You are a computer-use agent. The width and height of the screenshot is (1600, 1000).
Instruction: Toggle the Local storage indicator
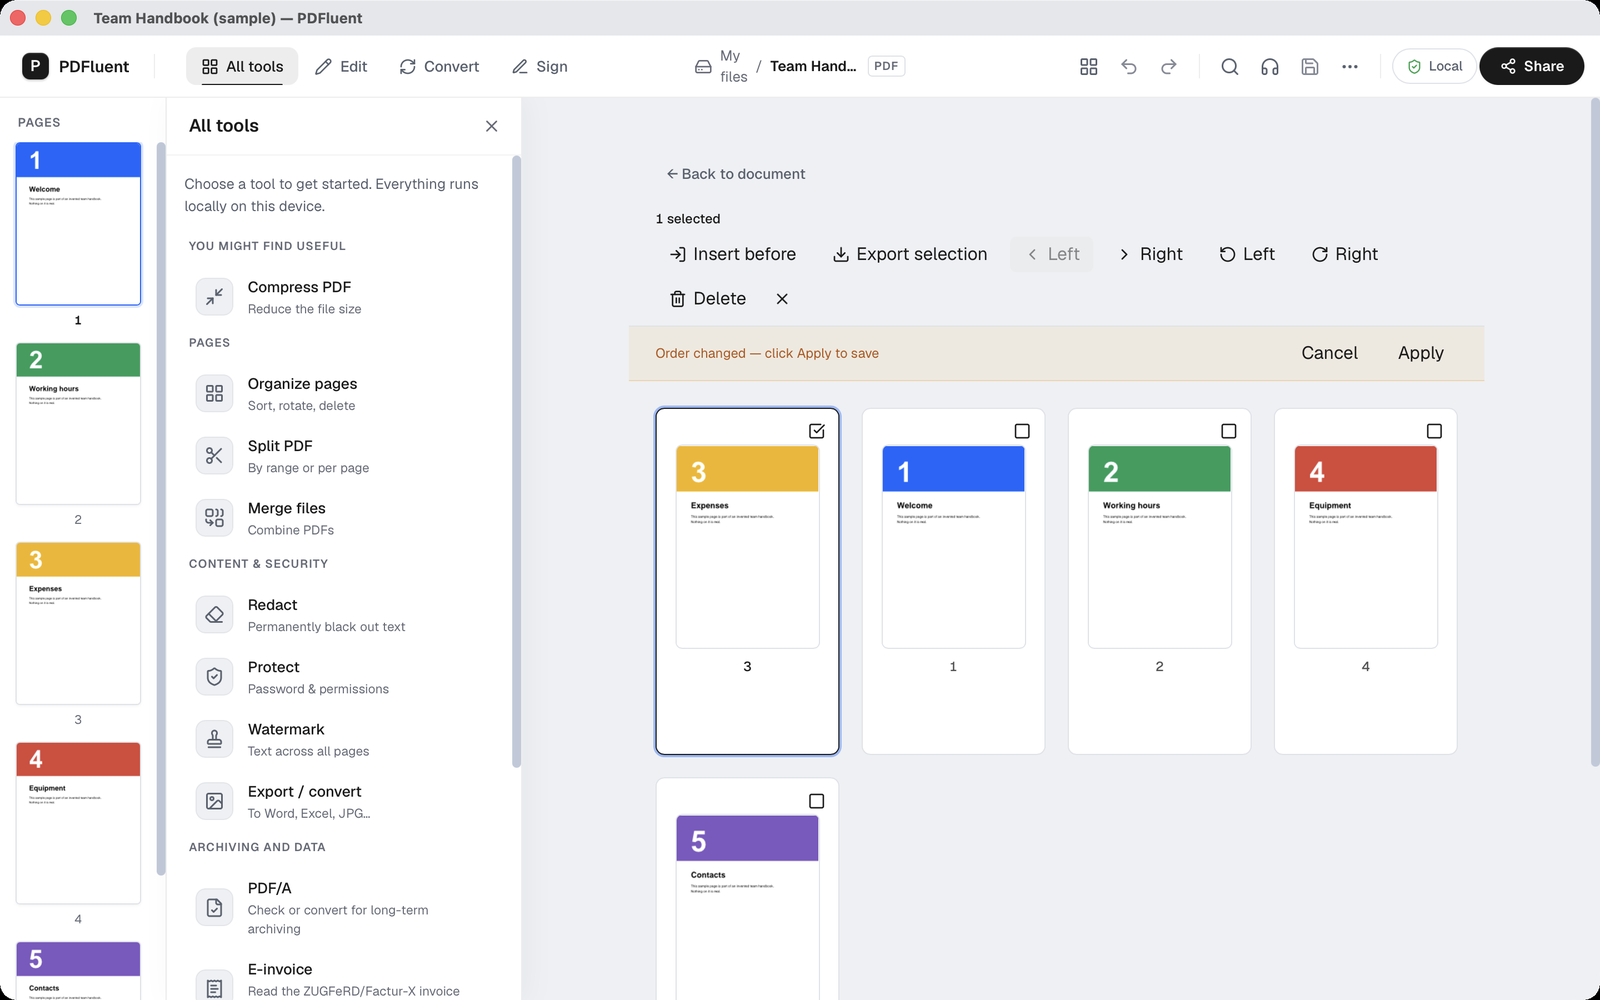point(1434,66)
